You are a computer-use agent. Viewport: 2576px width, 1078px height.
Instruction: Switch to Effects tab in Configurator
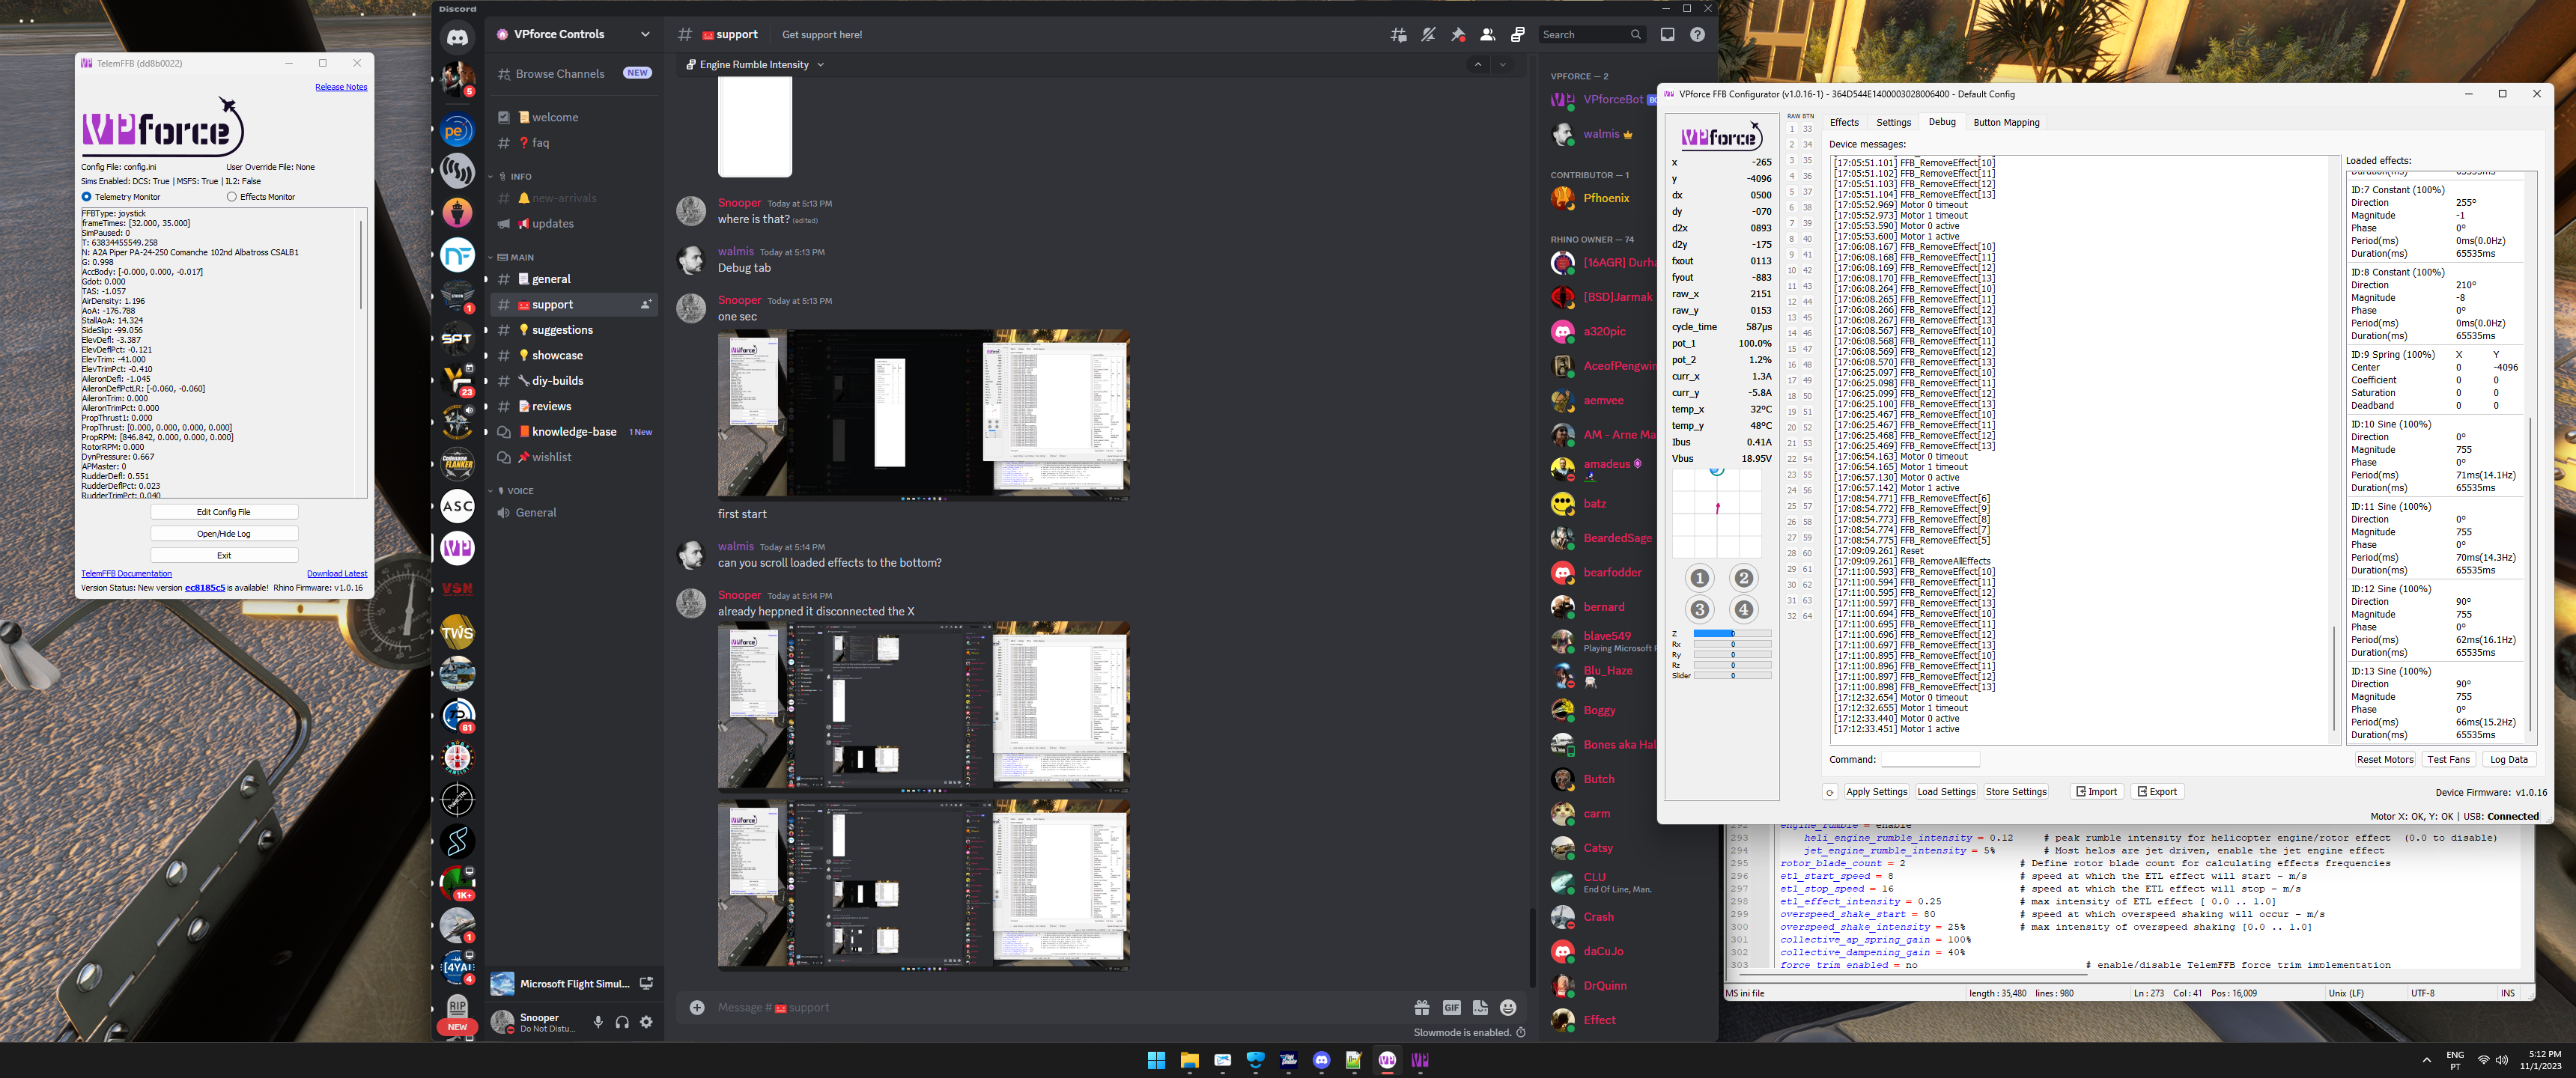[1843, 123]
